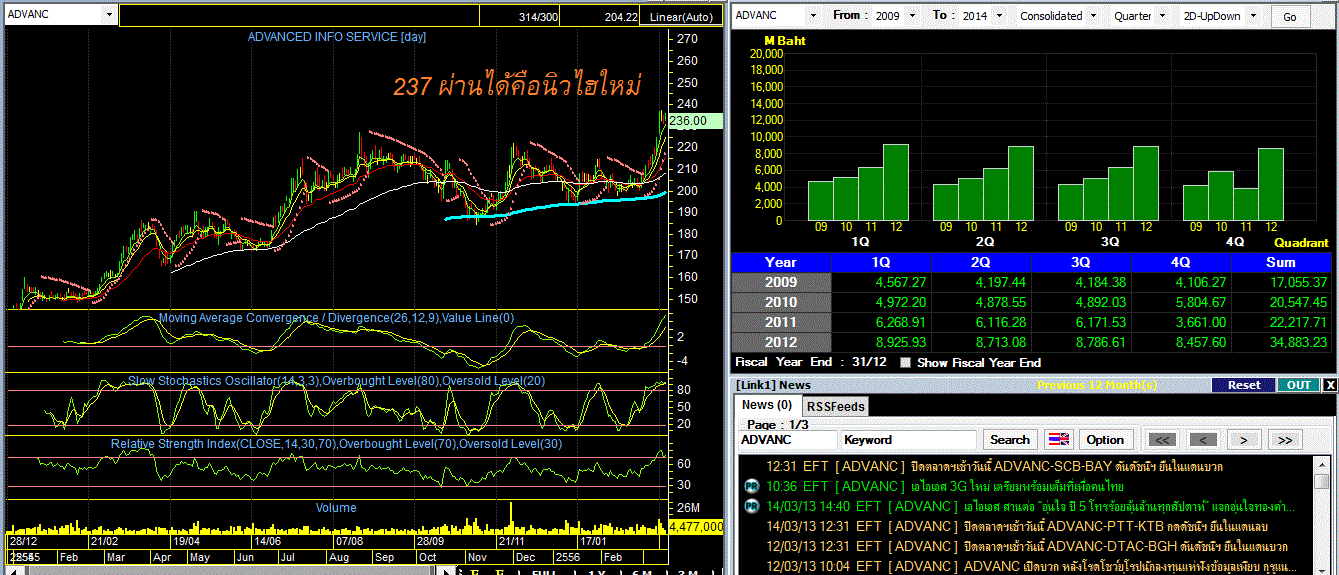The height and width of the screenshot is (575, 1339).
Task: Go to next news page
Action: tap(1243, 440)
